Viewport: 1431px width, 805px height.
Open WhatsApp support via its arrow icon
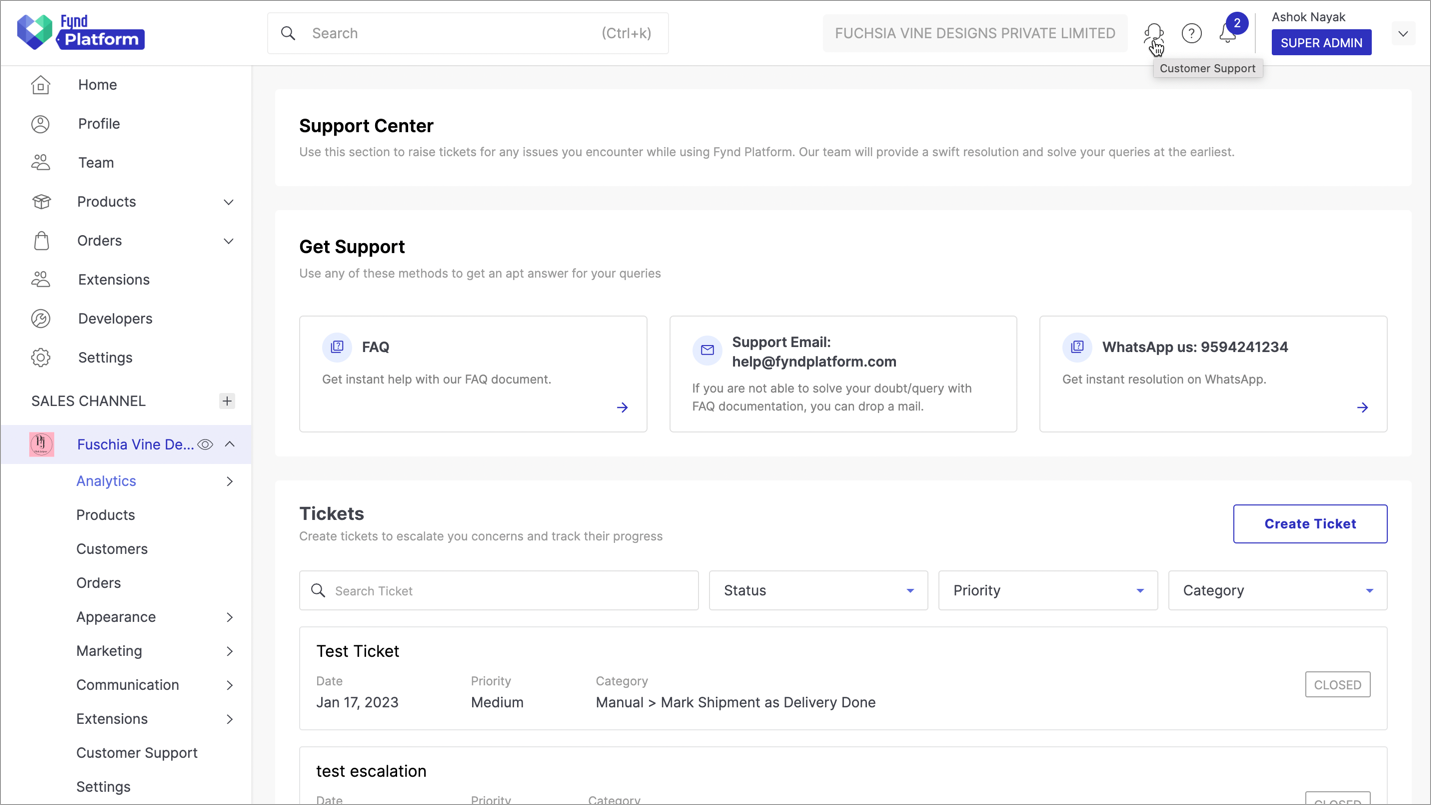(1362, 407)
